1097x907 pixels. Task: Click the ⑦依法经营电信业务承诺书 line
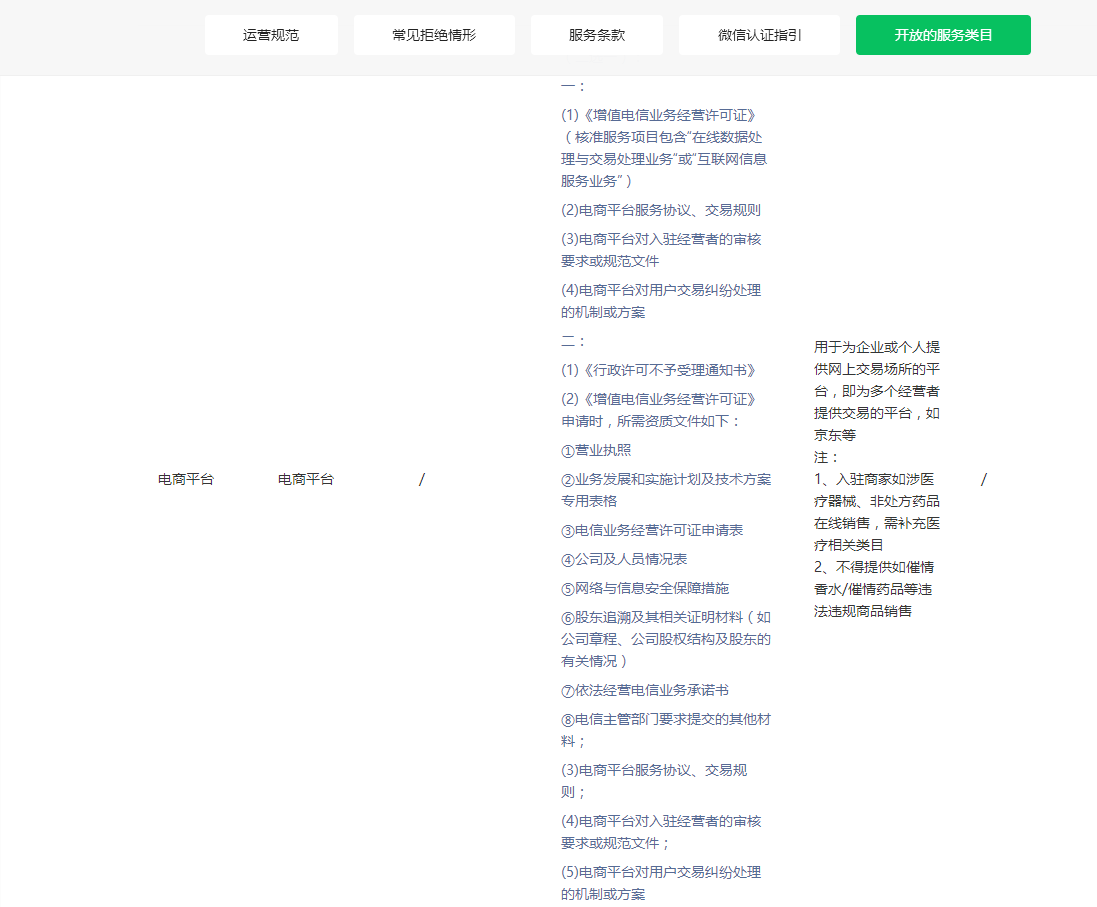[x=645, y=691]
